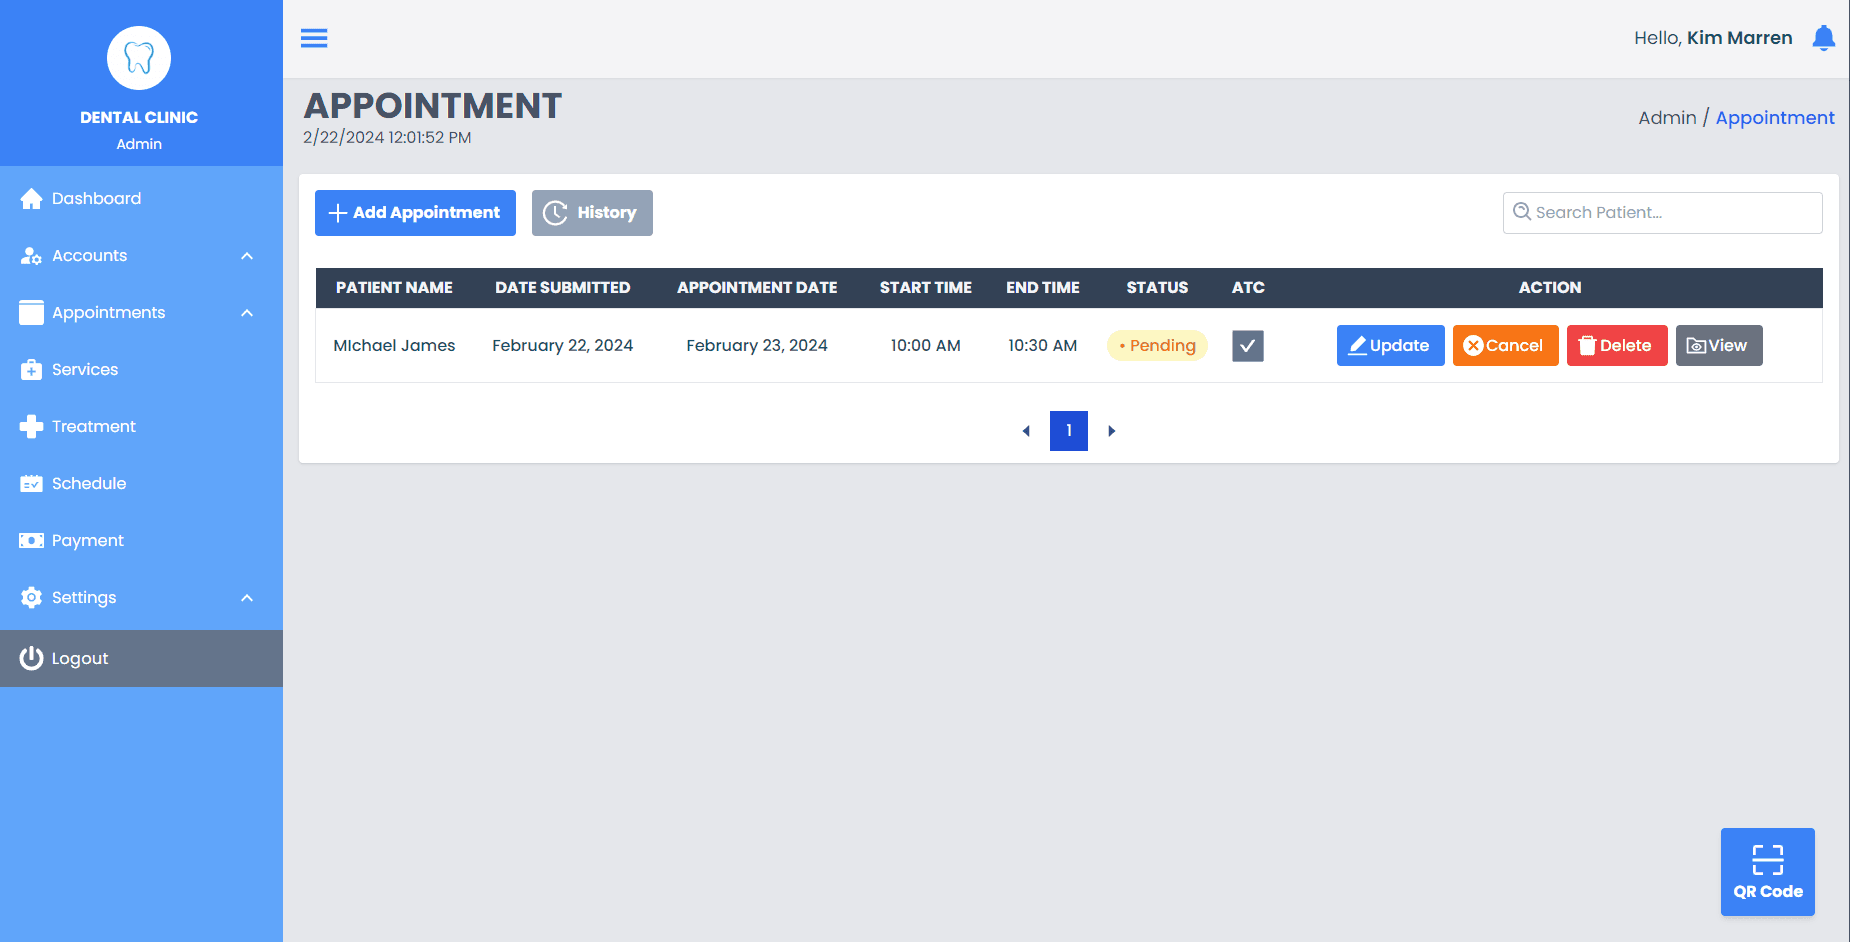Expand the Settings submenu chevron
This screenshot has width=1850, height=942.
pyautogui.click(x=247, y=598)
